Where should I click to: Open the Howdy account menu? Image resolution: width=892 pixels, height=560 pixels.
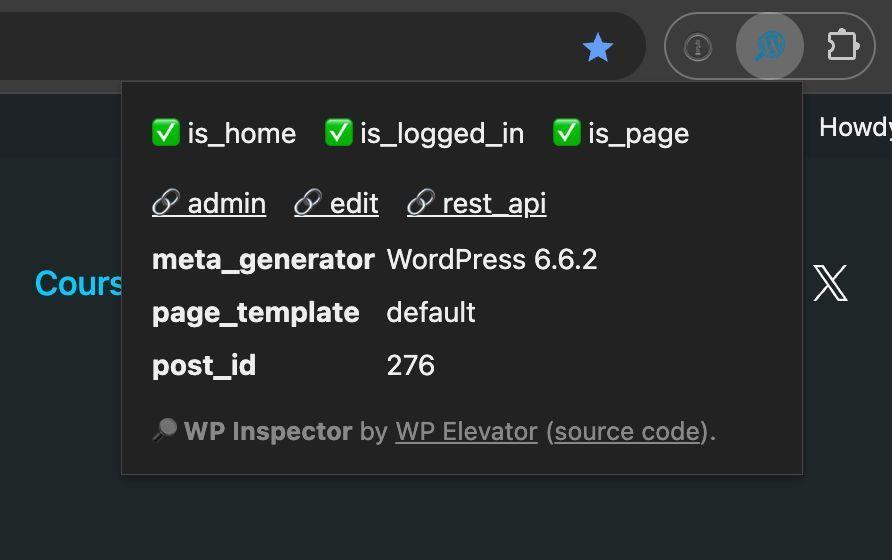coord(856,127)
